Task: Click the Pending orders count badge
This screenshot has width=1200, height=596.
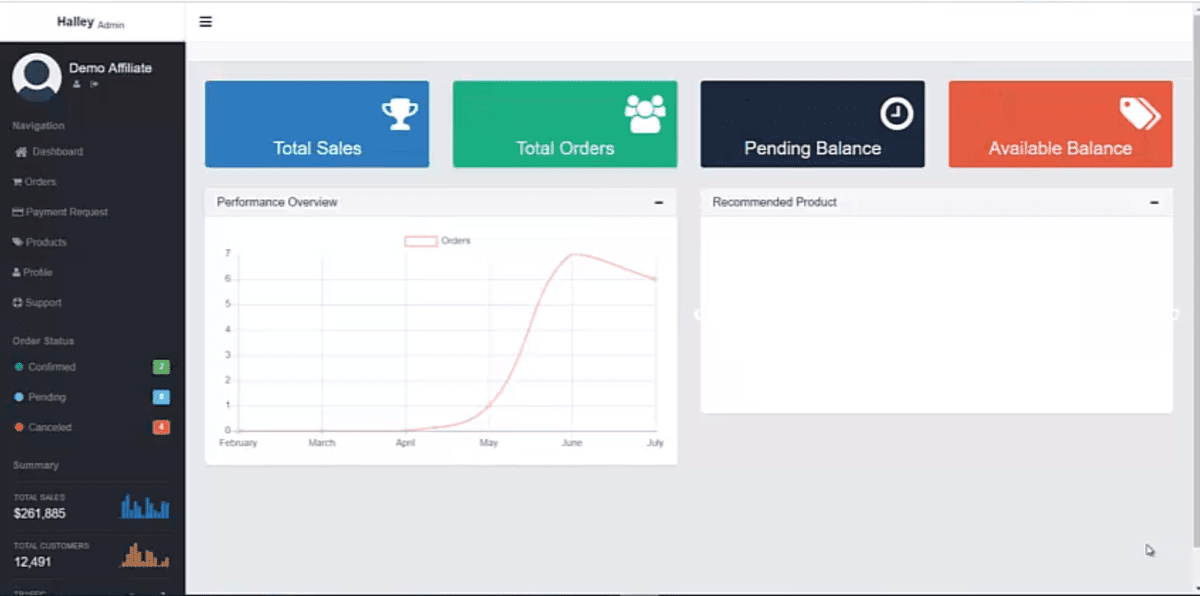Action: 161,397
